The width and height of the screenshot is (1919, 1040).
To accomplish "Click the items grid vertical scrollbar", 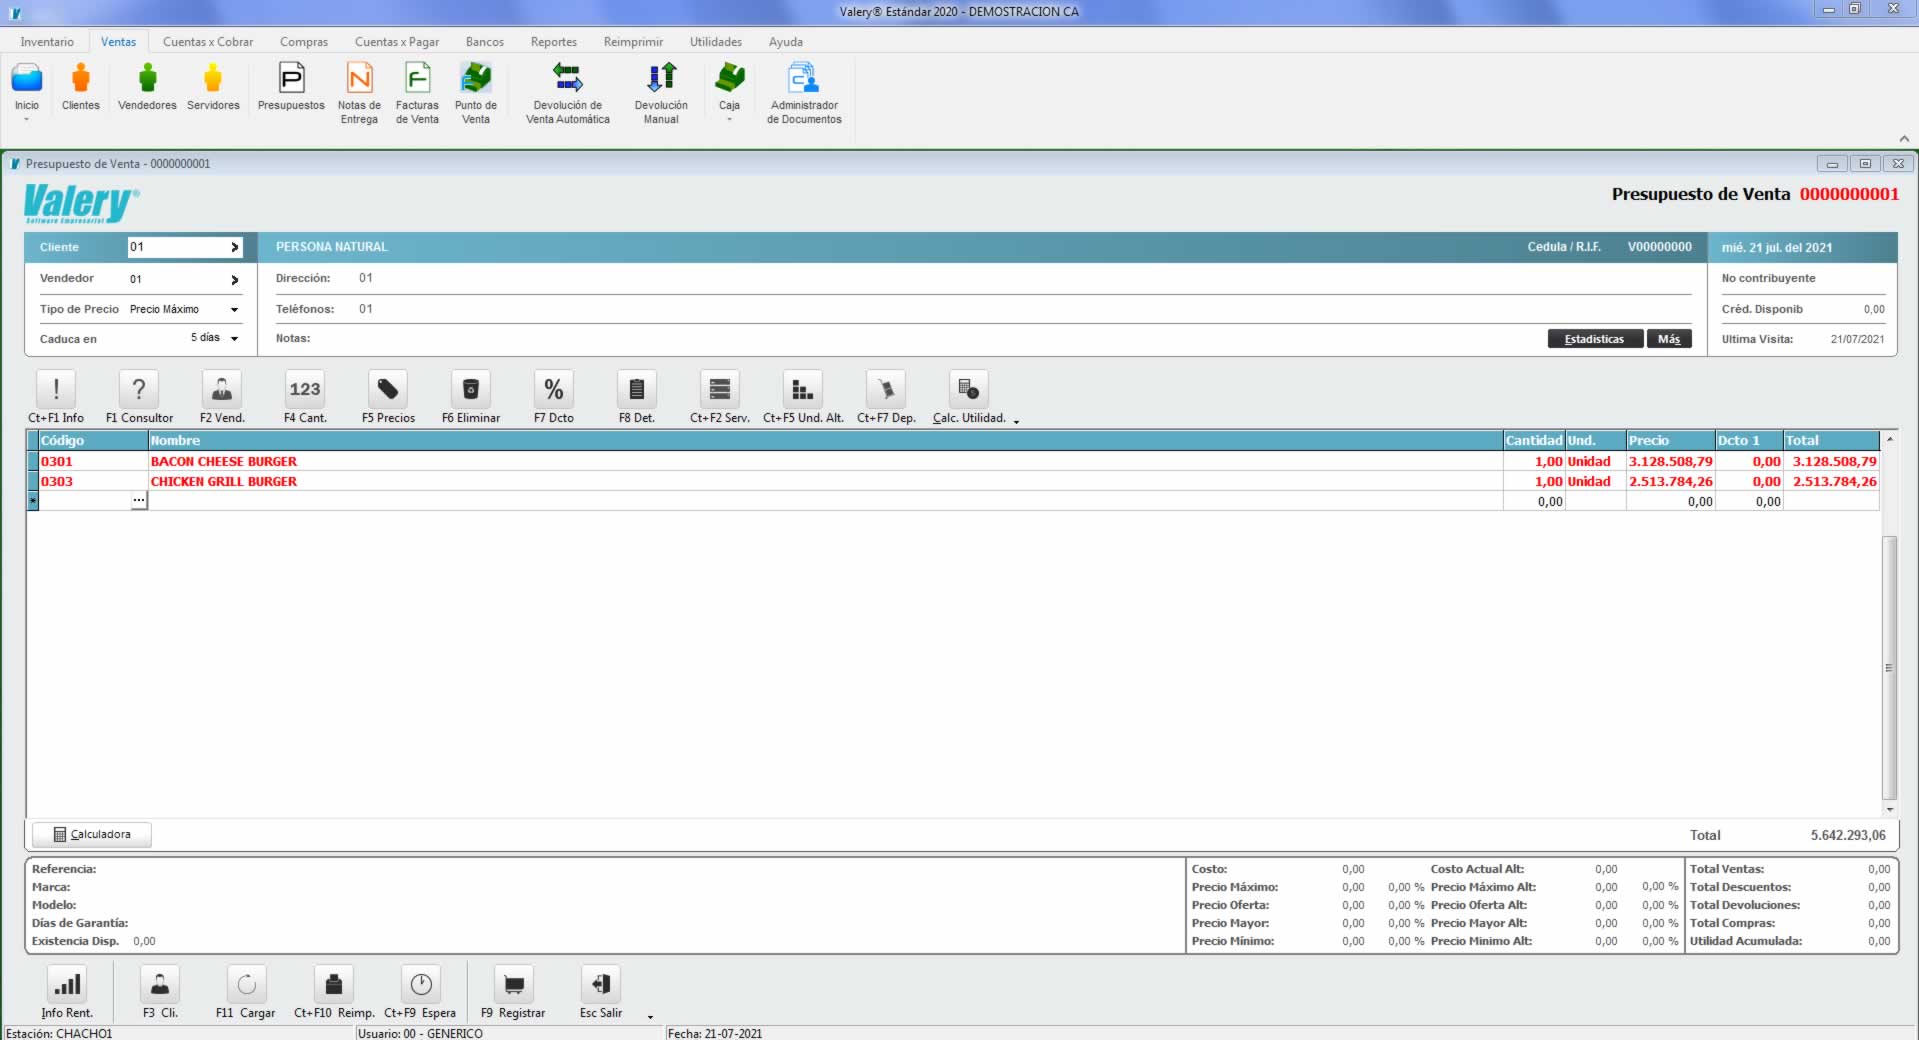I will click(x=1889, y=668).
